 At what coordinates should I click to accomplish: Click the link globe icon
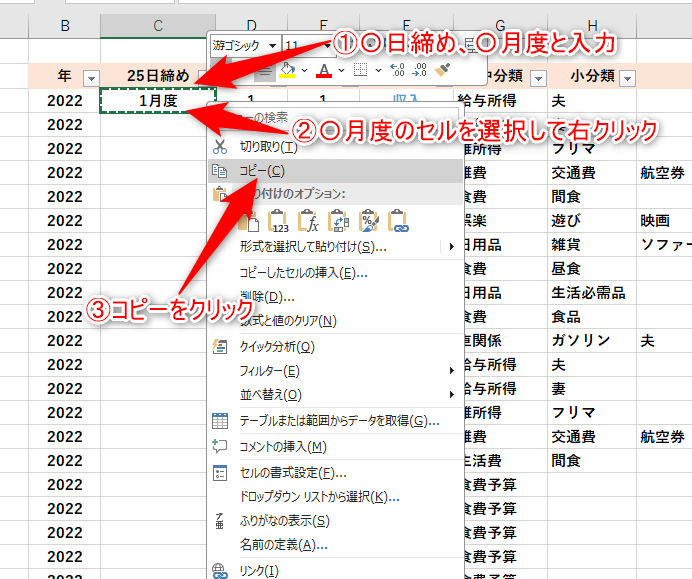pos(219,571)
